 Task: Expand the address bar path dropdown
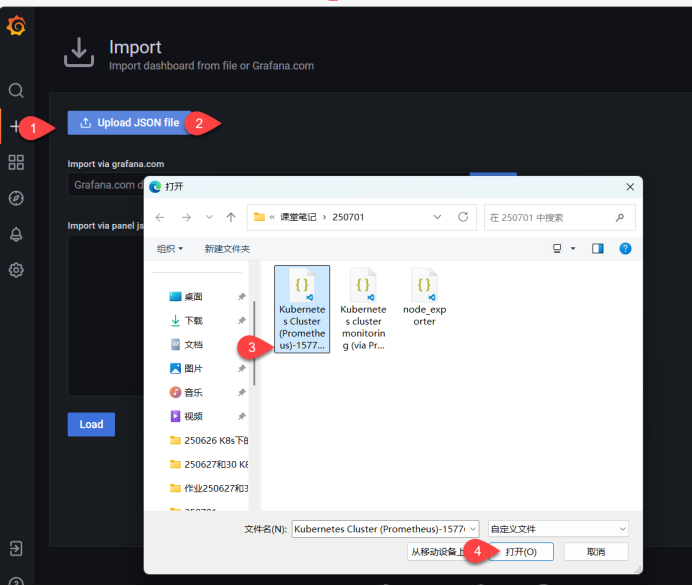[437, 217]
